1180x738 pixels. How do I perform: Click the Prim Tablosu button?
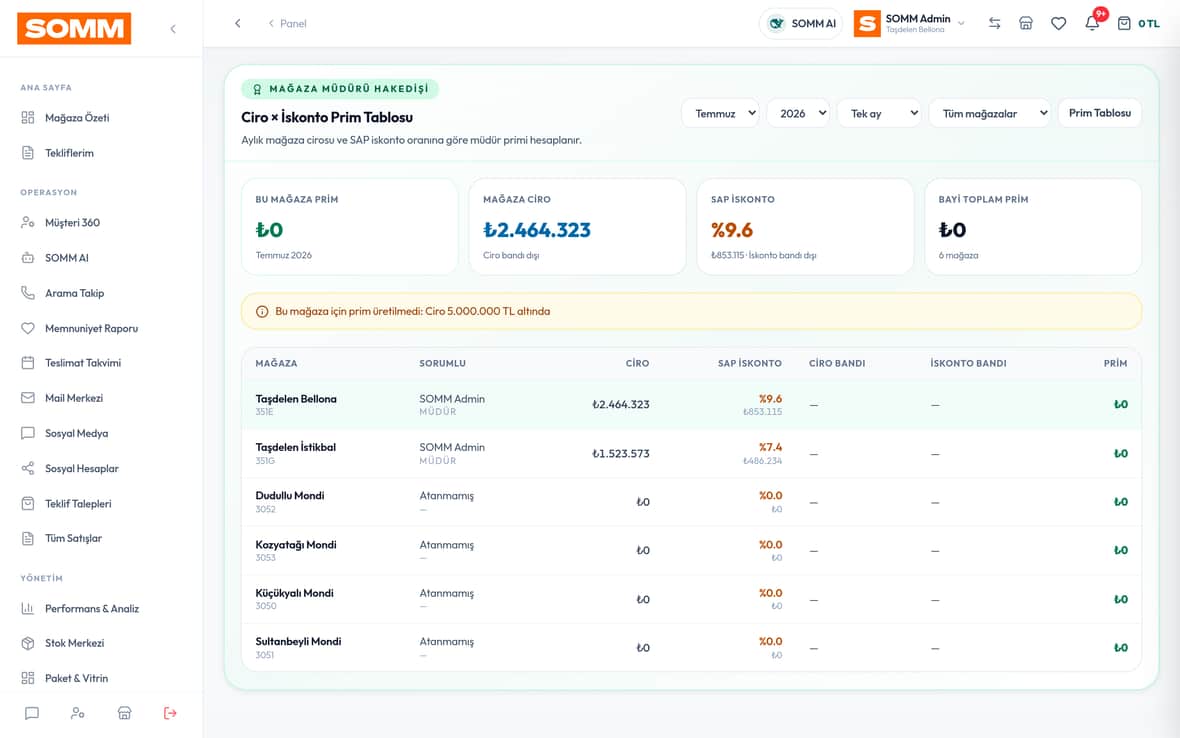tap(1099, 113)
